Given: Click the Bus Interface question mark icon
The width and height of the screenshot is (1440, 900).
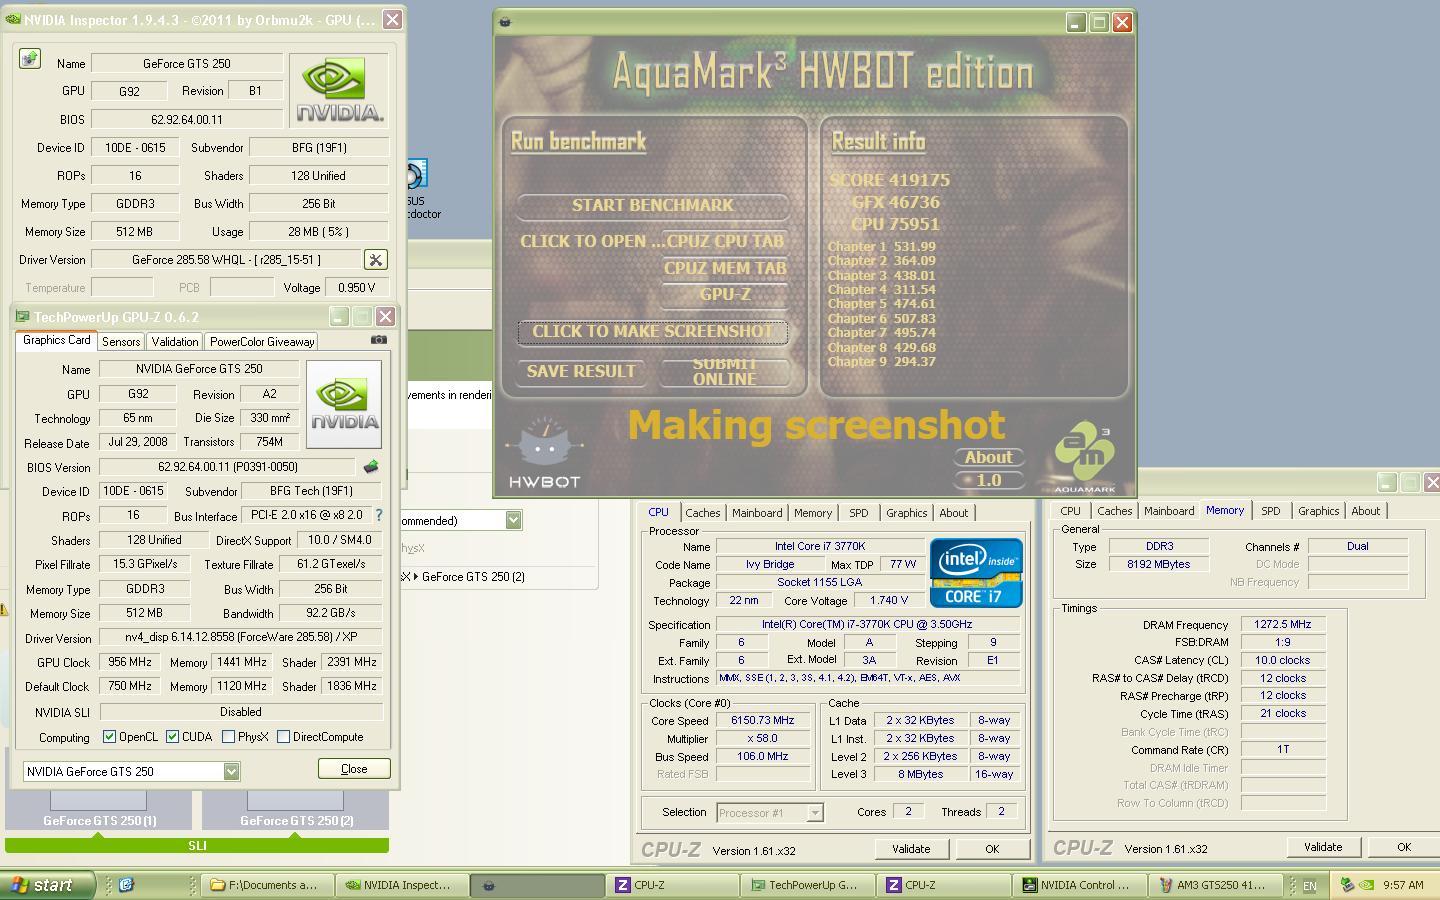Looking at the screenshot, I should 378,516.
